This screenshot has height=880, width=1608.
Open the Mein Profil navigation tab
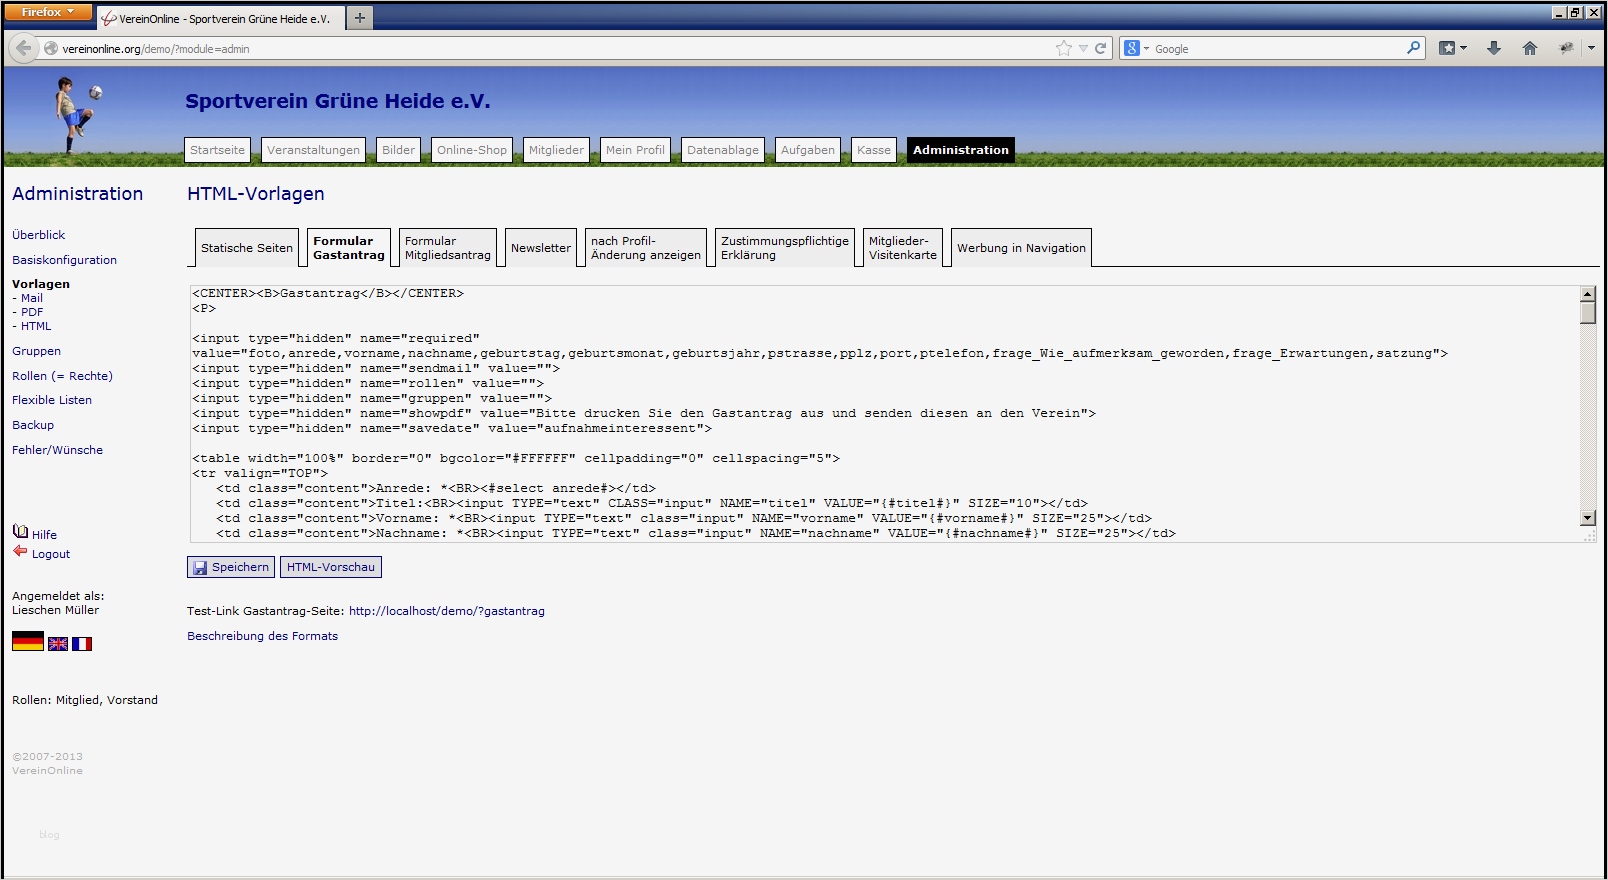tap(635, 150)
